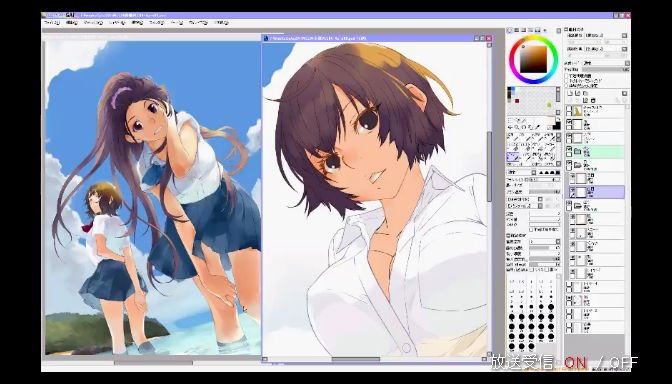Open the Selection menu
The image size is (672, 384).
point(138,22)
